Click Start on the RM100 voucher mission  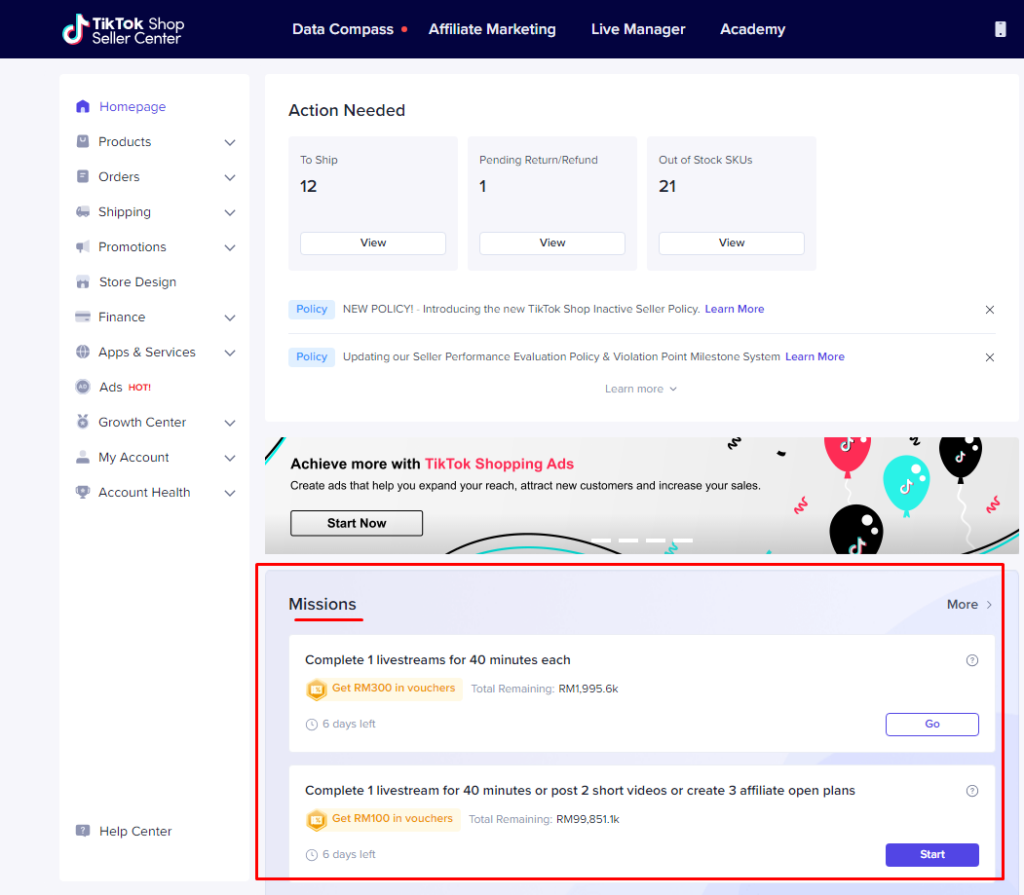pyautogui.click(x=932, y=855)
